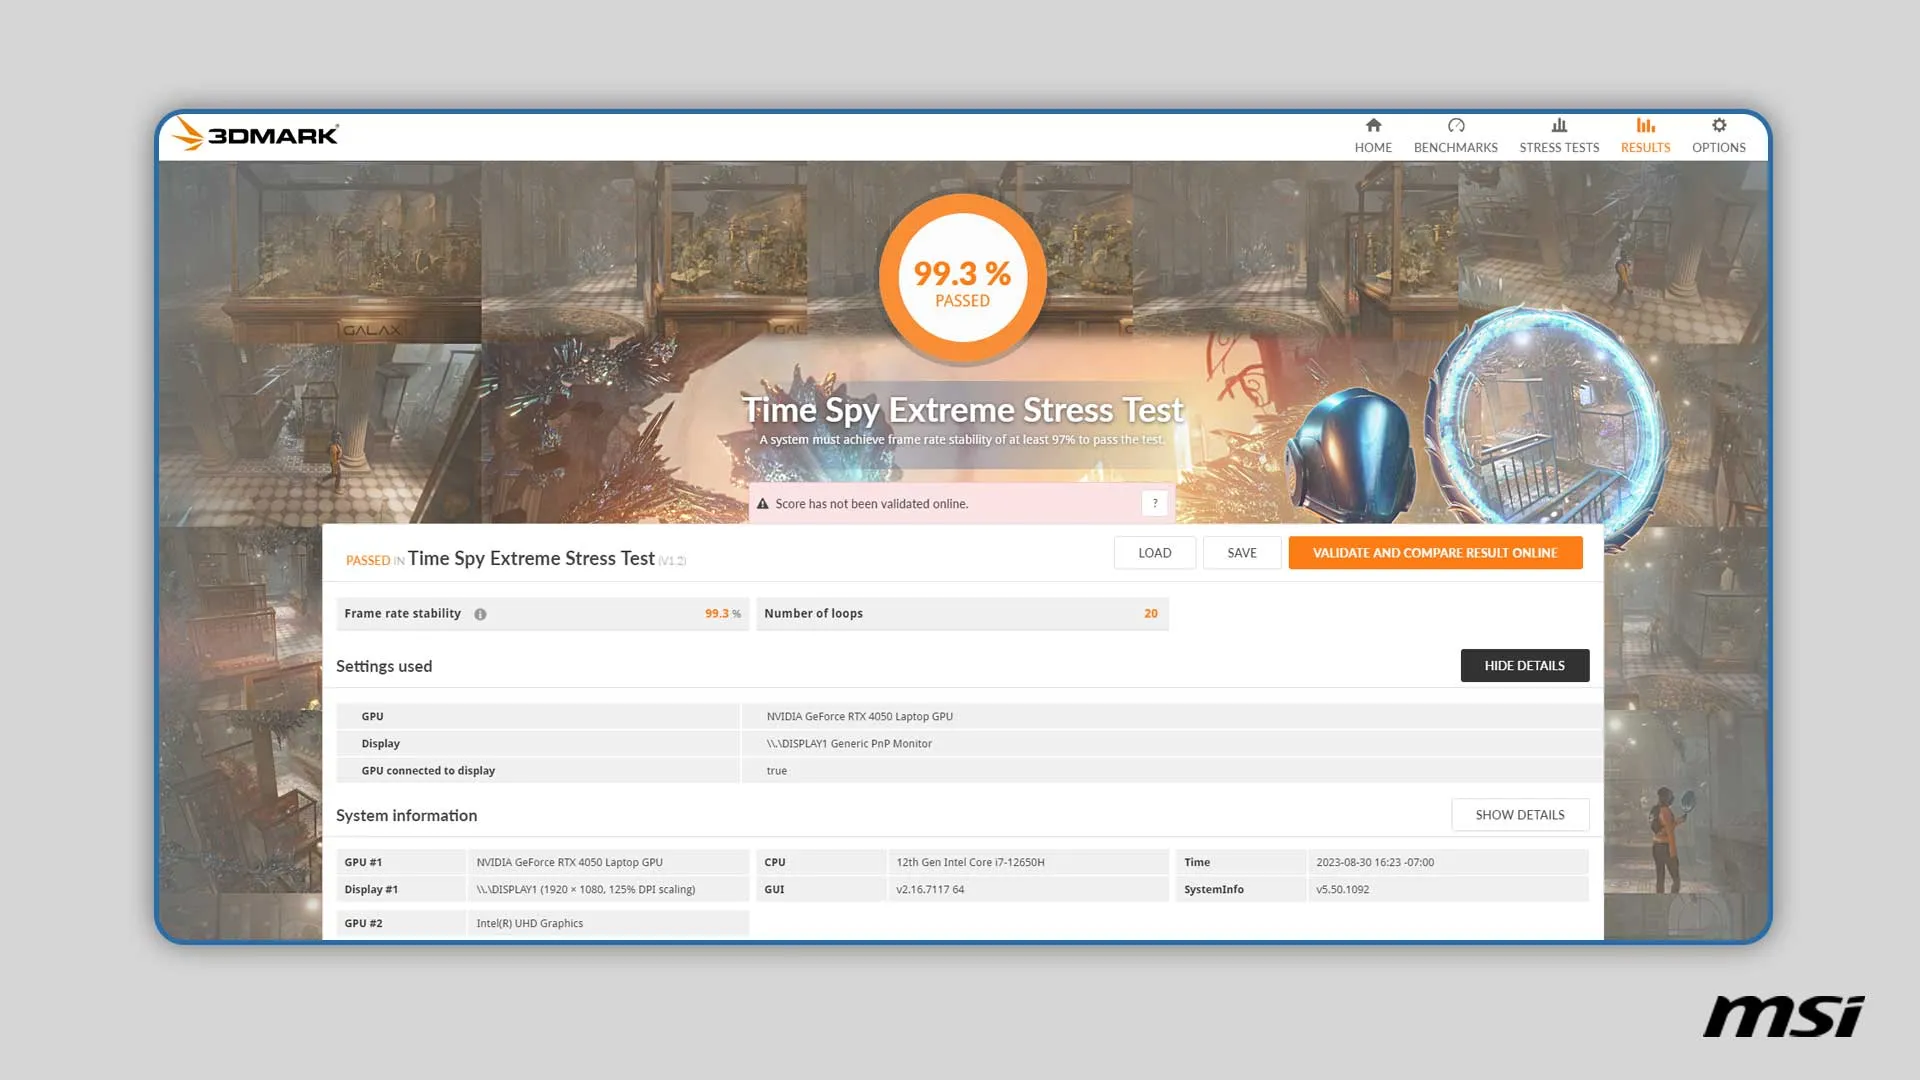Click the V1.2 version tag
Viewport: 1920px width, 1080px height.
click(x=672, y=562)
